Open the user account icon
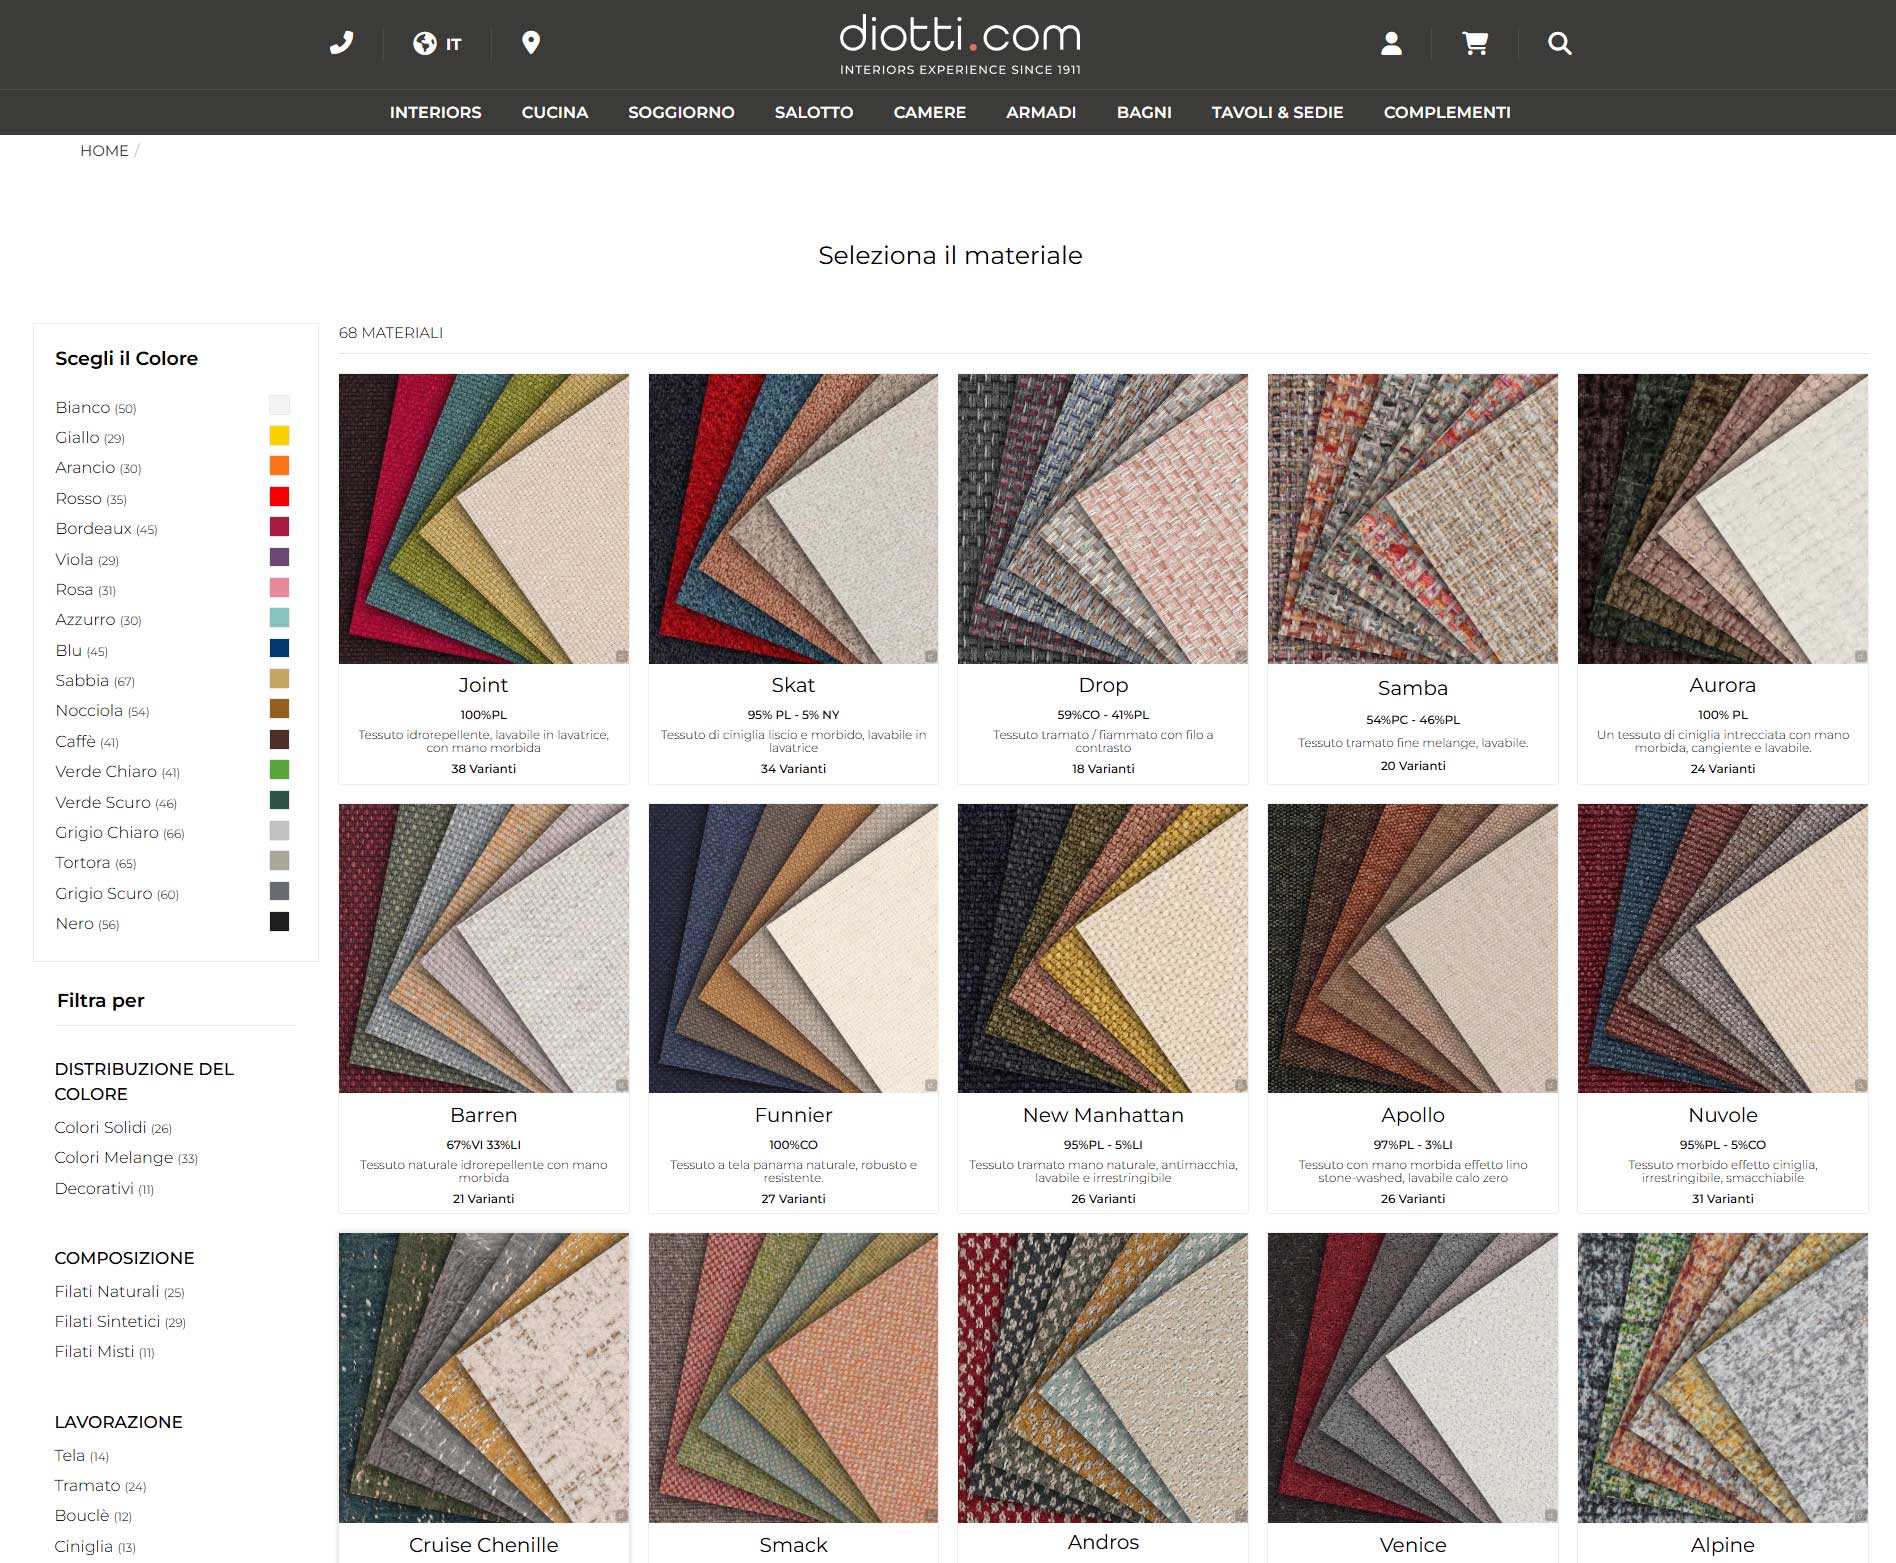The image size is (1896, 1563). [x=1391, y=43]
